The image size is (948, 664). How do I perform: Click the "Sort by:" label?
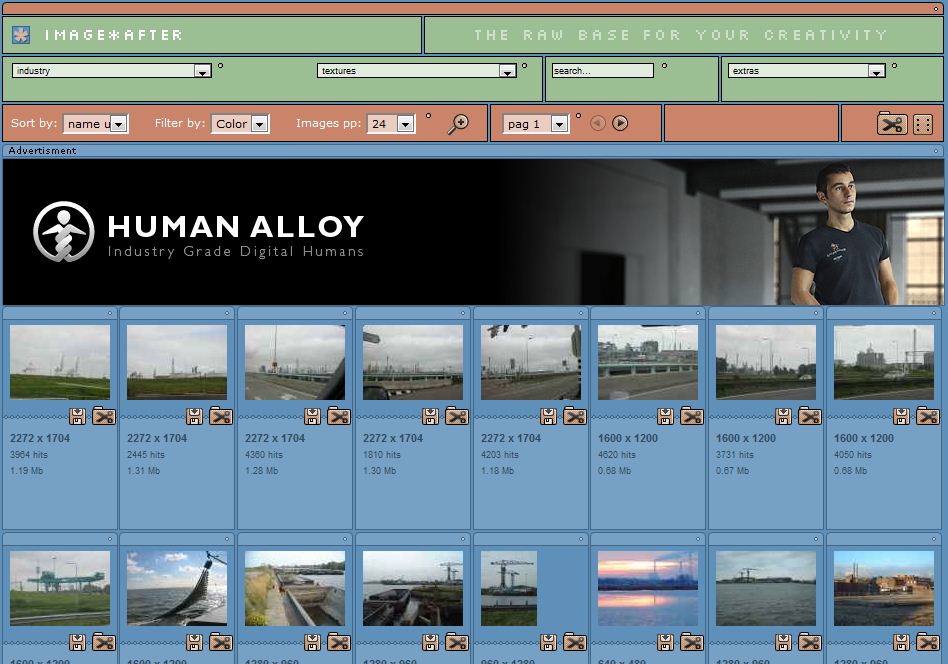[x=34, y=123]
